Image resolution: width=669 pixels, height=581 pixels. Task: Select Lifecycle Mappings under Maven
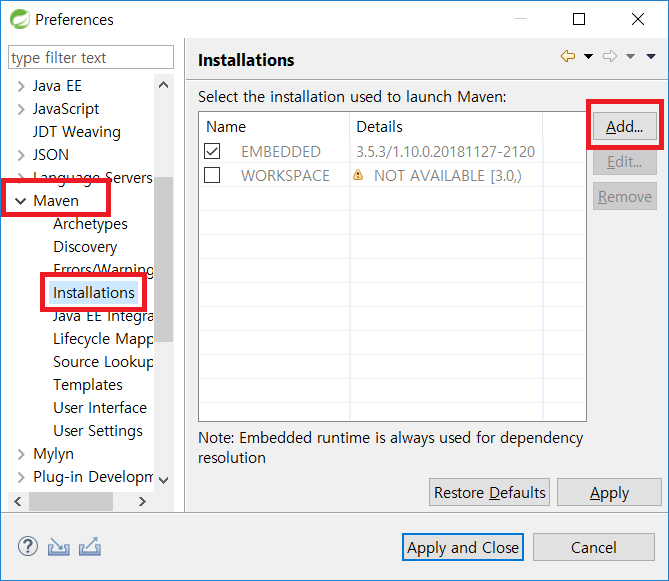(103, 339)
